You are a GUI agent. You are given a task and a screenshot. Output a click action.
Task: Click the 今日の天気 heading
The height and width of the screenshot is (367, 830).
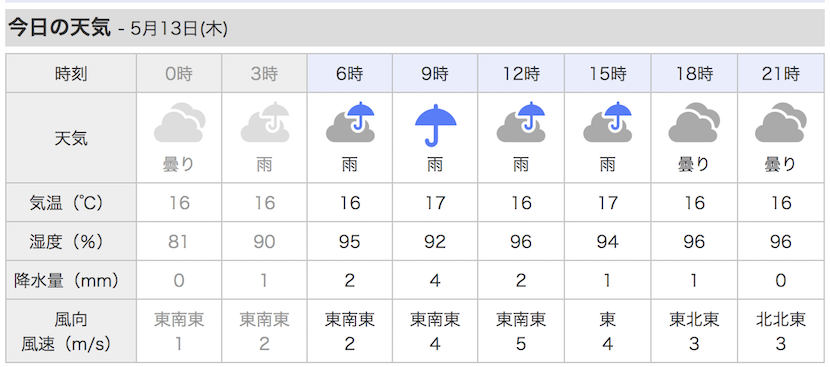(60, 28)
